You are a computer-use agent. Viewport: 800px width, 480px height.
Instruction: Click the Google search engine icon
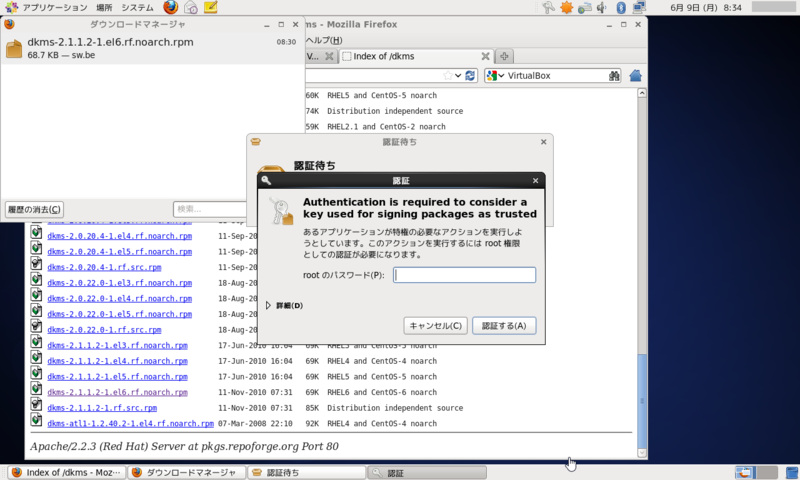pyautogui.click(x=491, y=75)
